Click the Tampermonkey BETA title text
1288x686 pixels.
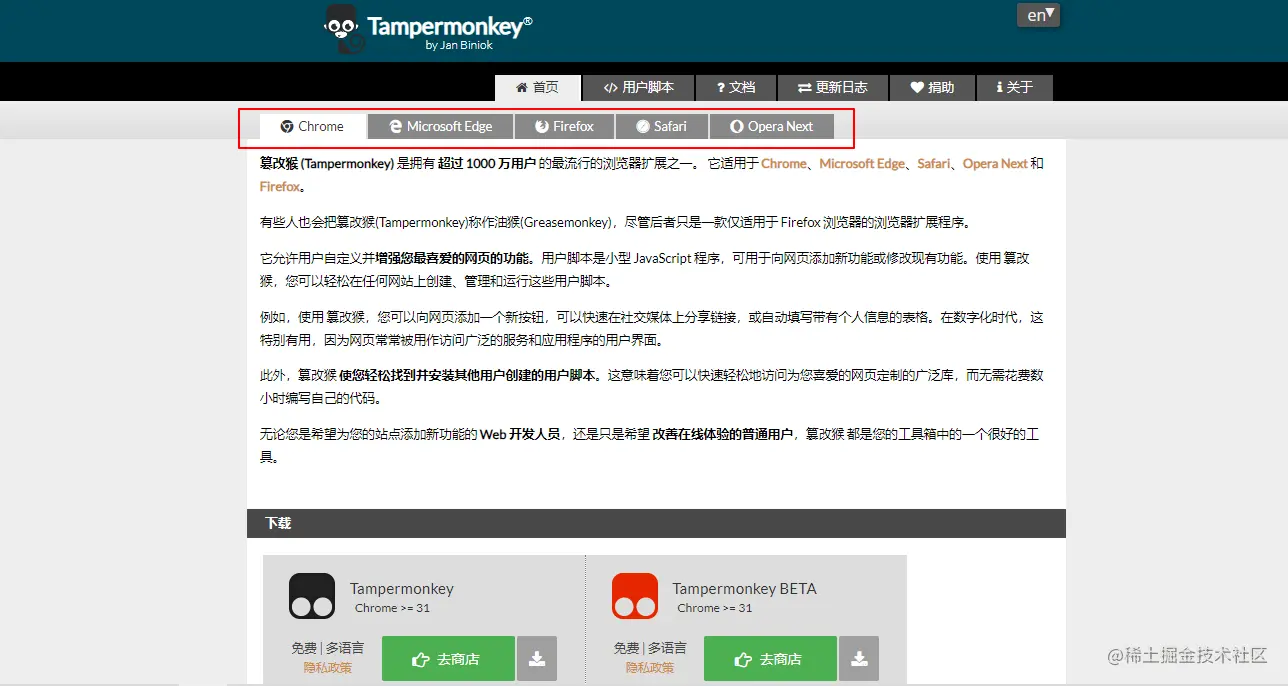pos(744,589)
